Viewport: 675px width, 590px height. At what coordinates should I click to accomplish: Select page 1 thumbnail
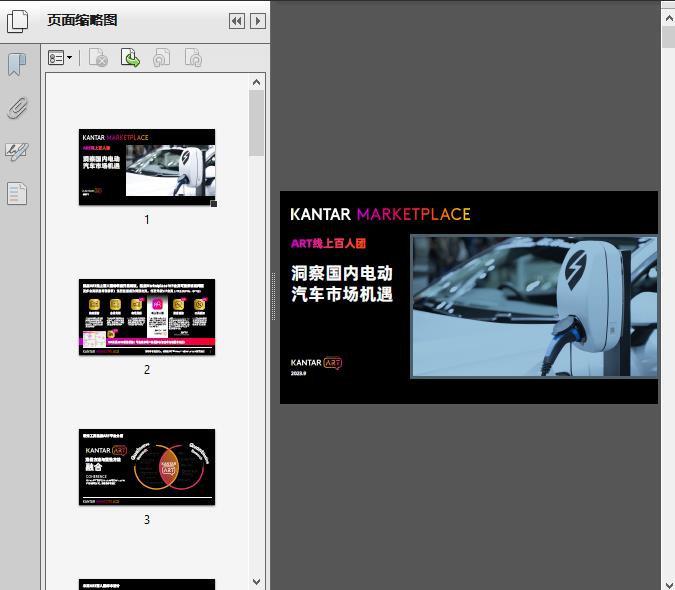pos(147,167)
